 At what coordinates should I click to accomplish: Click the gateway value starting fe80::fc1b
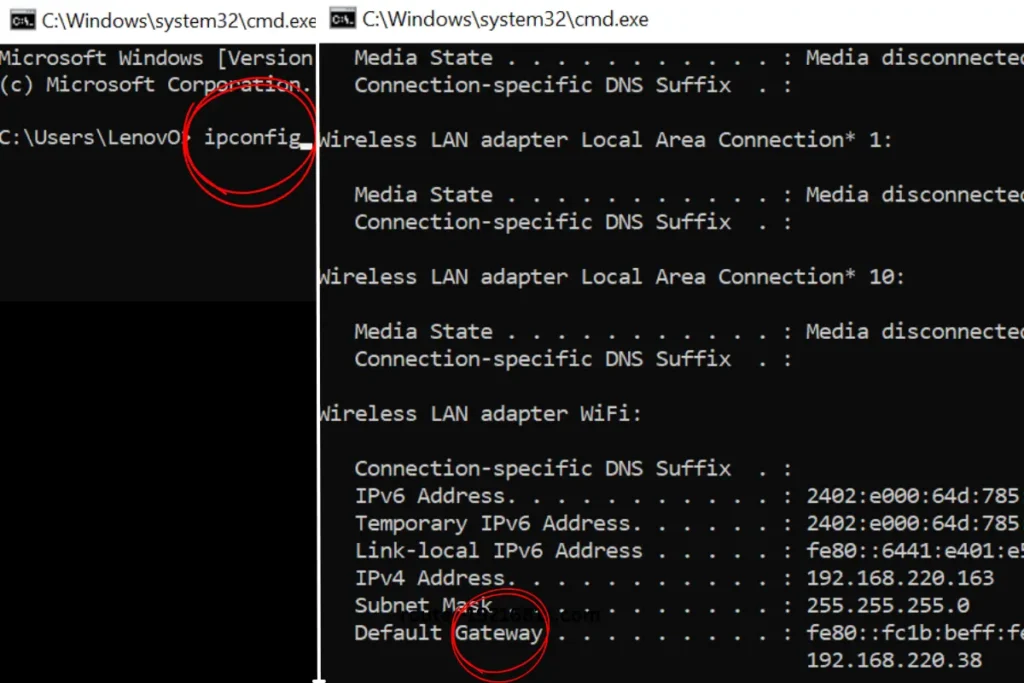pyautogui.click(x=914, y=633)
